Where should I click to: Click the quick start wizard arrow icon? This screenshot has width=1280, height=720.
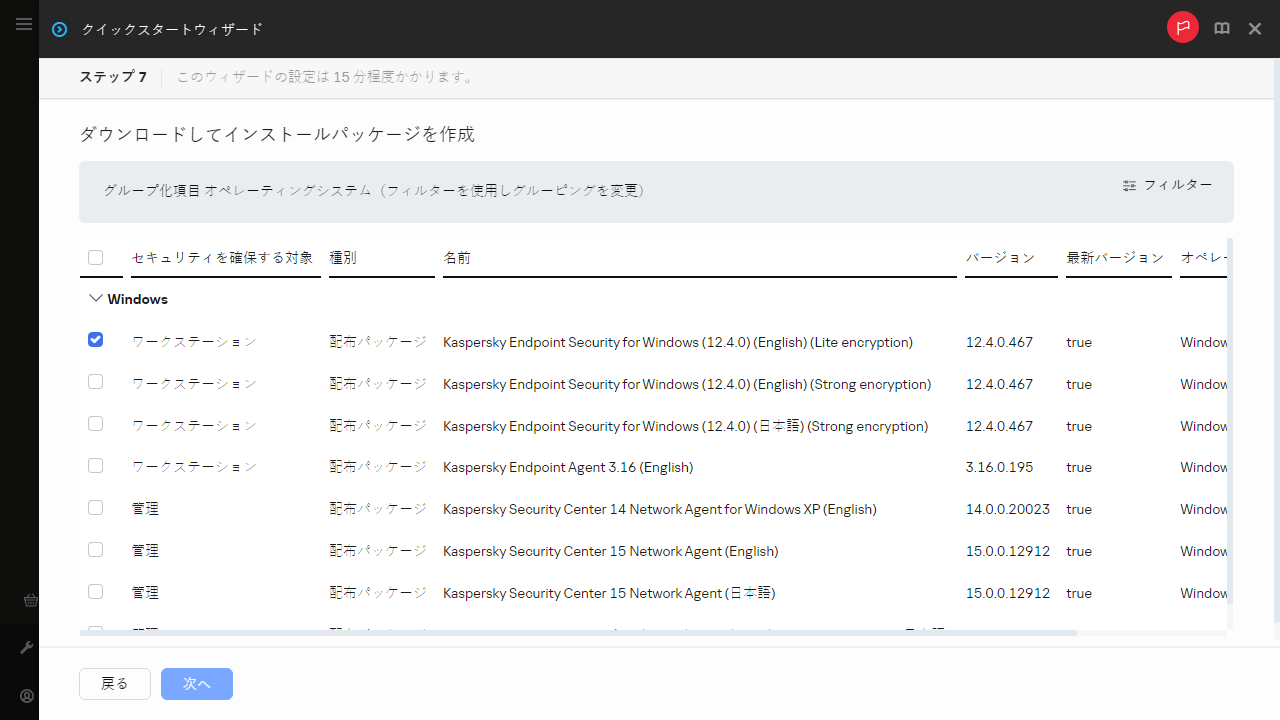60,29
